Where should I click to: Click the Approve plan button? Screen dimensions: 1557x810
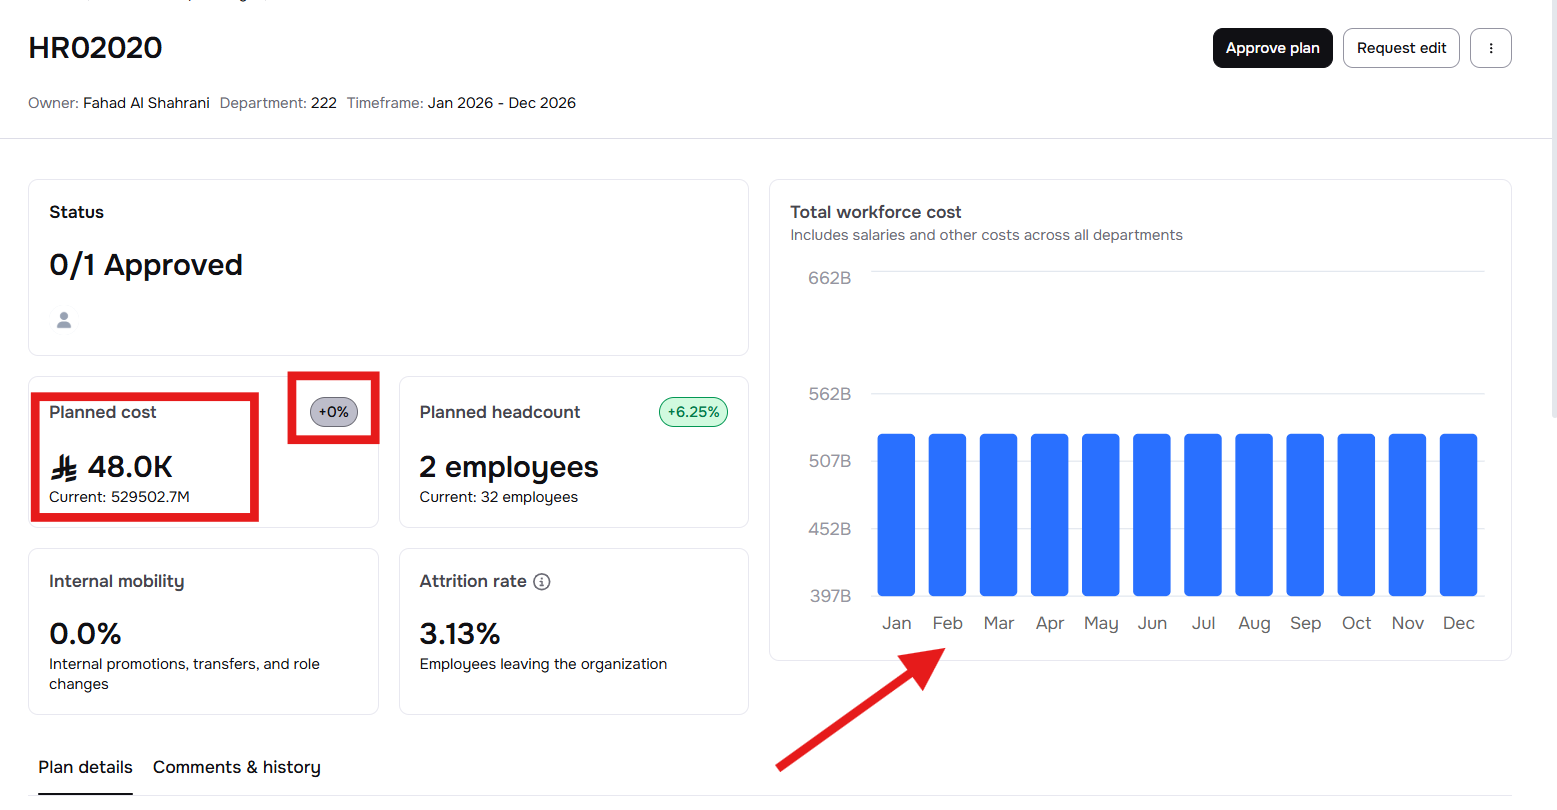pos(1272,48)
